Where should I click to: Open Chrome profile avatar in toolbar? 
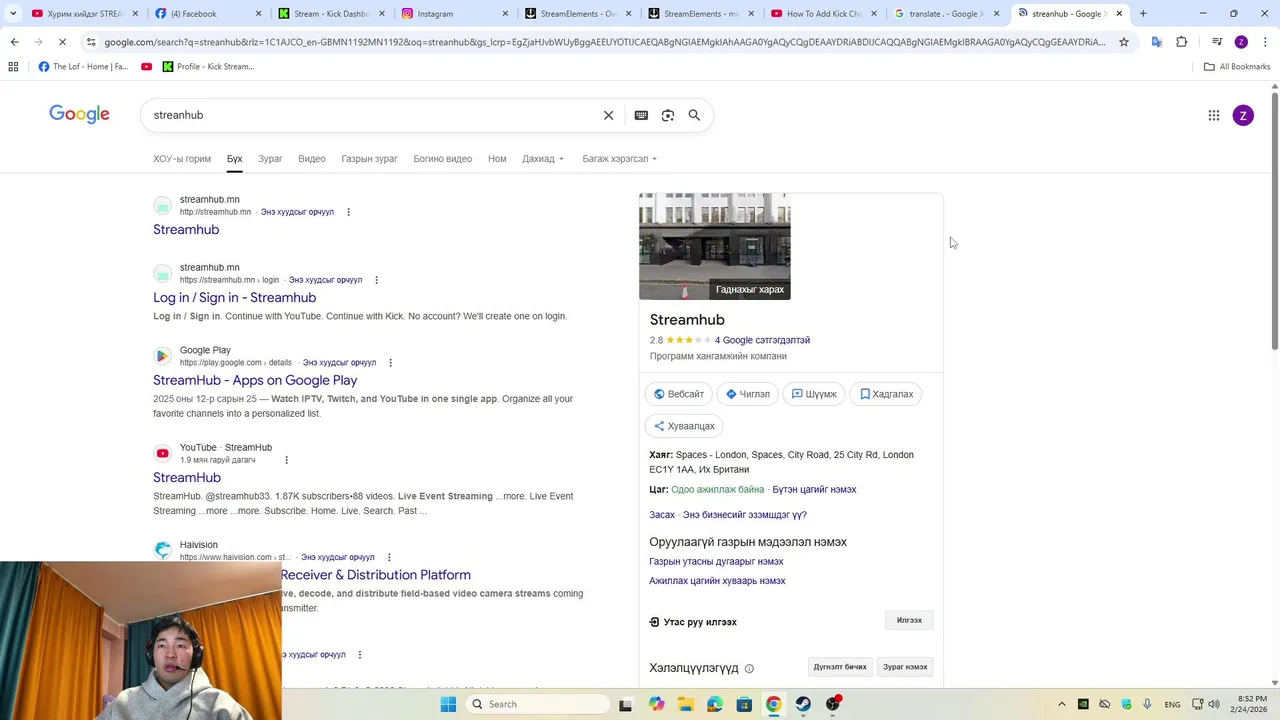coord(1241,42)
